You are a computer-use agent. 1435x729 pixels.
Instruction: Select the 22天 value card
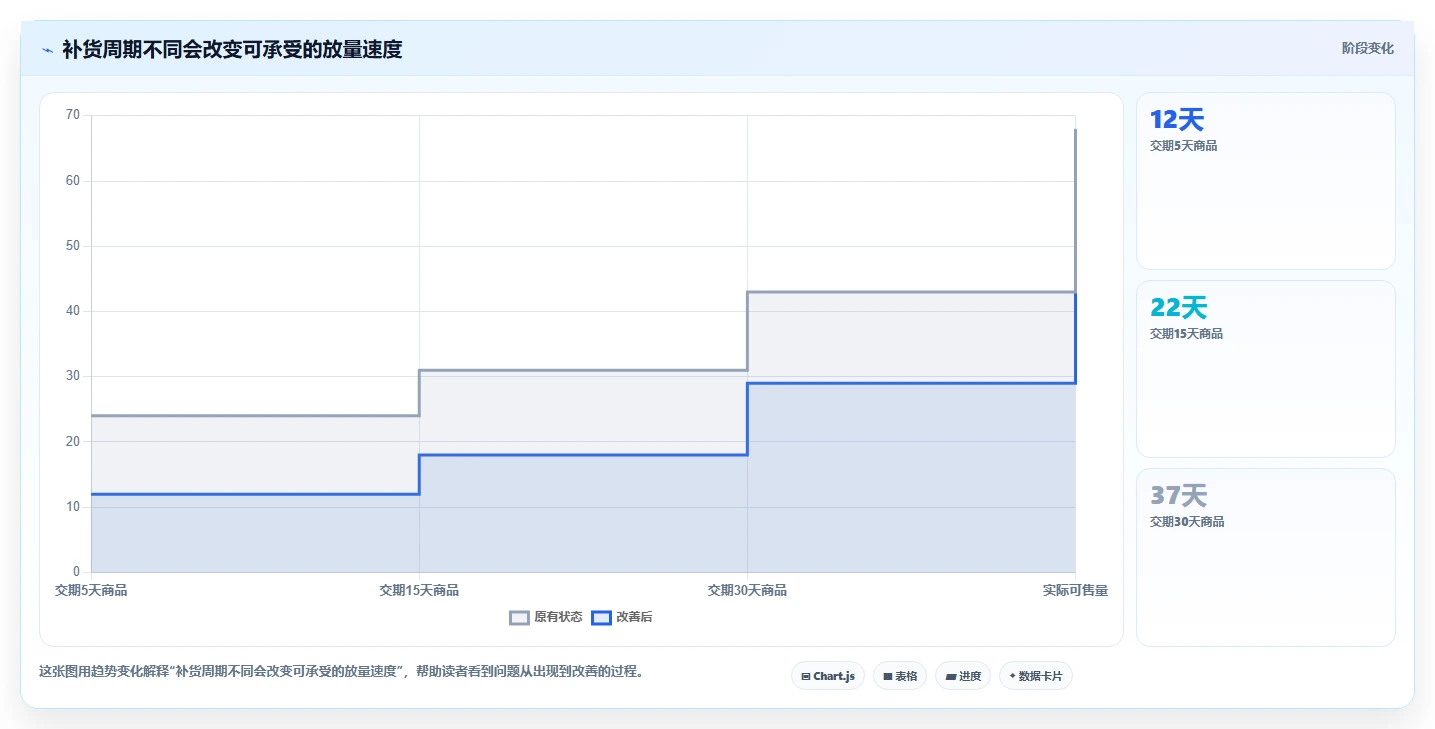[1266, 369]
